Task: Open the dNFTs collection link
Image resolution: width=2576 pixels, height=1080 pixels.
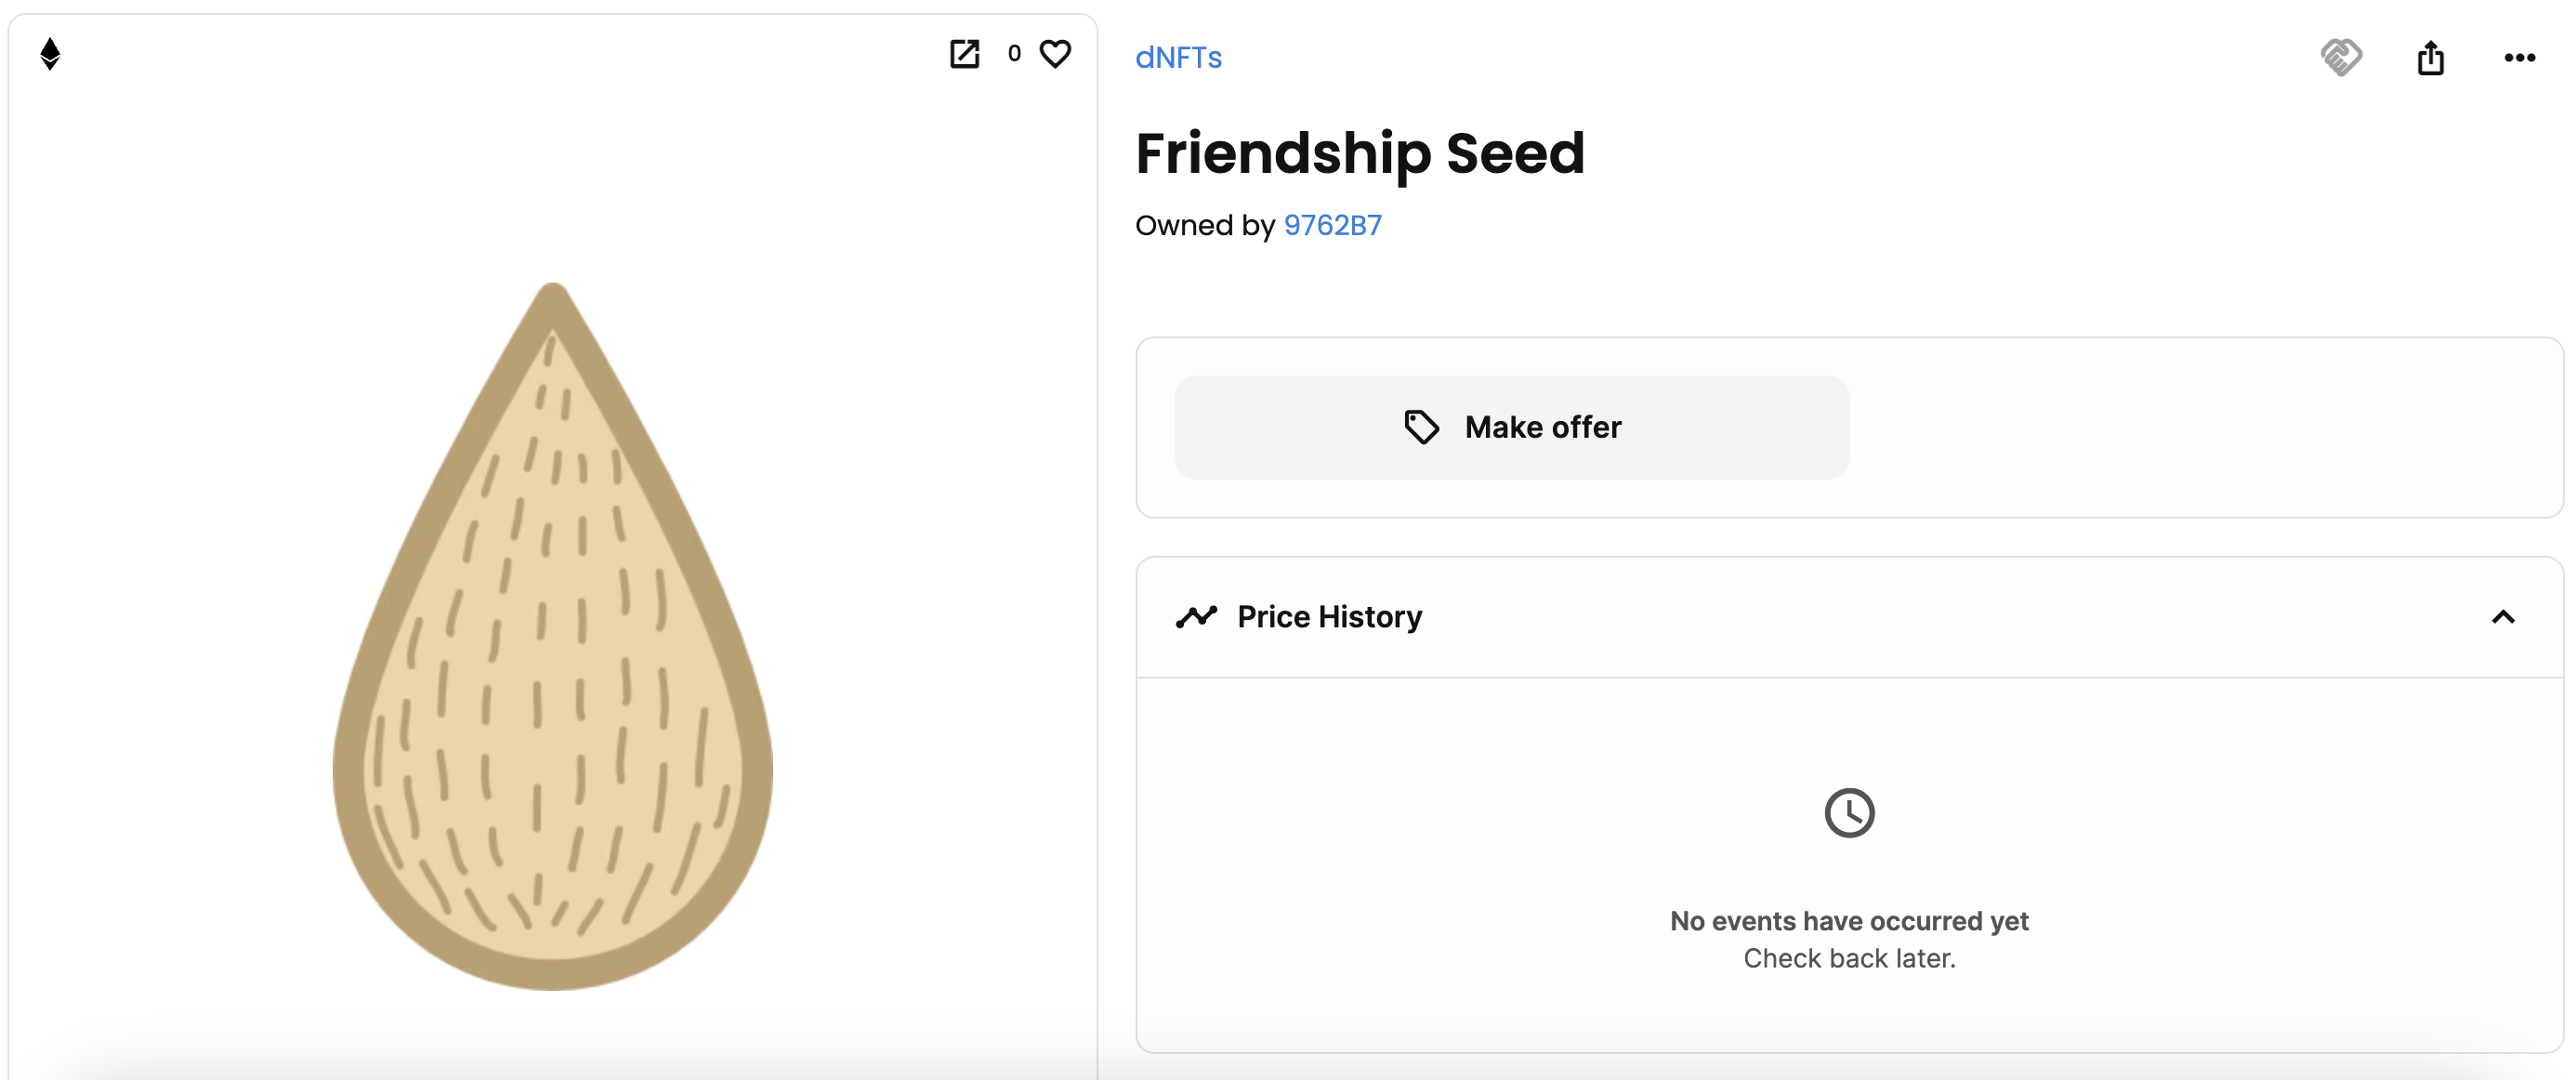Action: (x=1178, y=58)
